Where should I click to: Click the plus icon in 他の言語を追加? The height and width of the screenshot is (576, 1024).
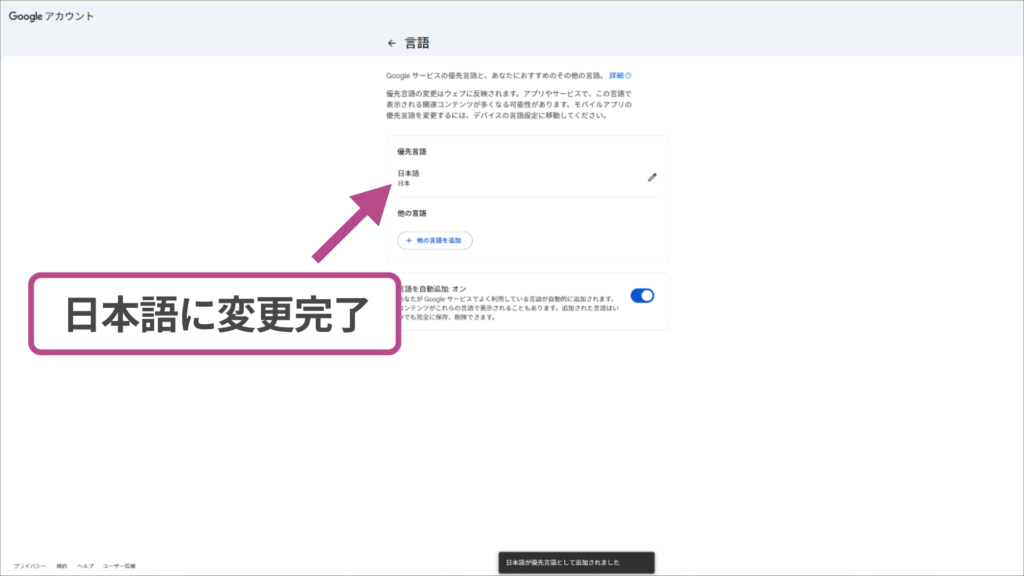point(409,240)
